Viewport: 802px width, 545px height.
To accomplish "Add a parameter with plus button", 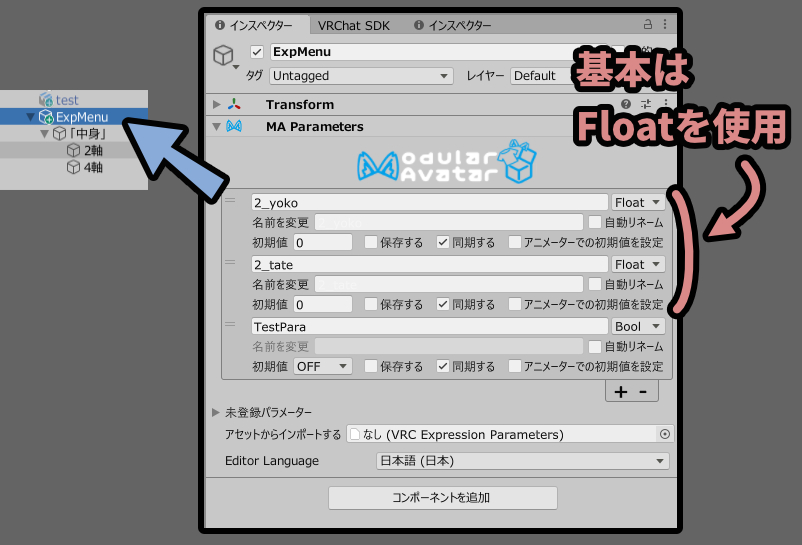I will coord(621,392).
